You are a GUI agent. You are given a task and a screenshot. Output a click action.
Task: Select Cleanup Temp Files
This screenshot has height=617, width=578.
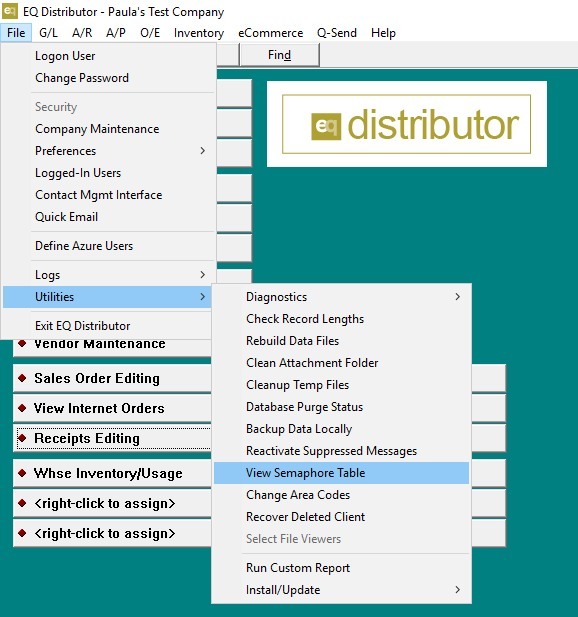[x=341, y=385]
